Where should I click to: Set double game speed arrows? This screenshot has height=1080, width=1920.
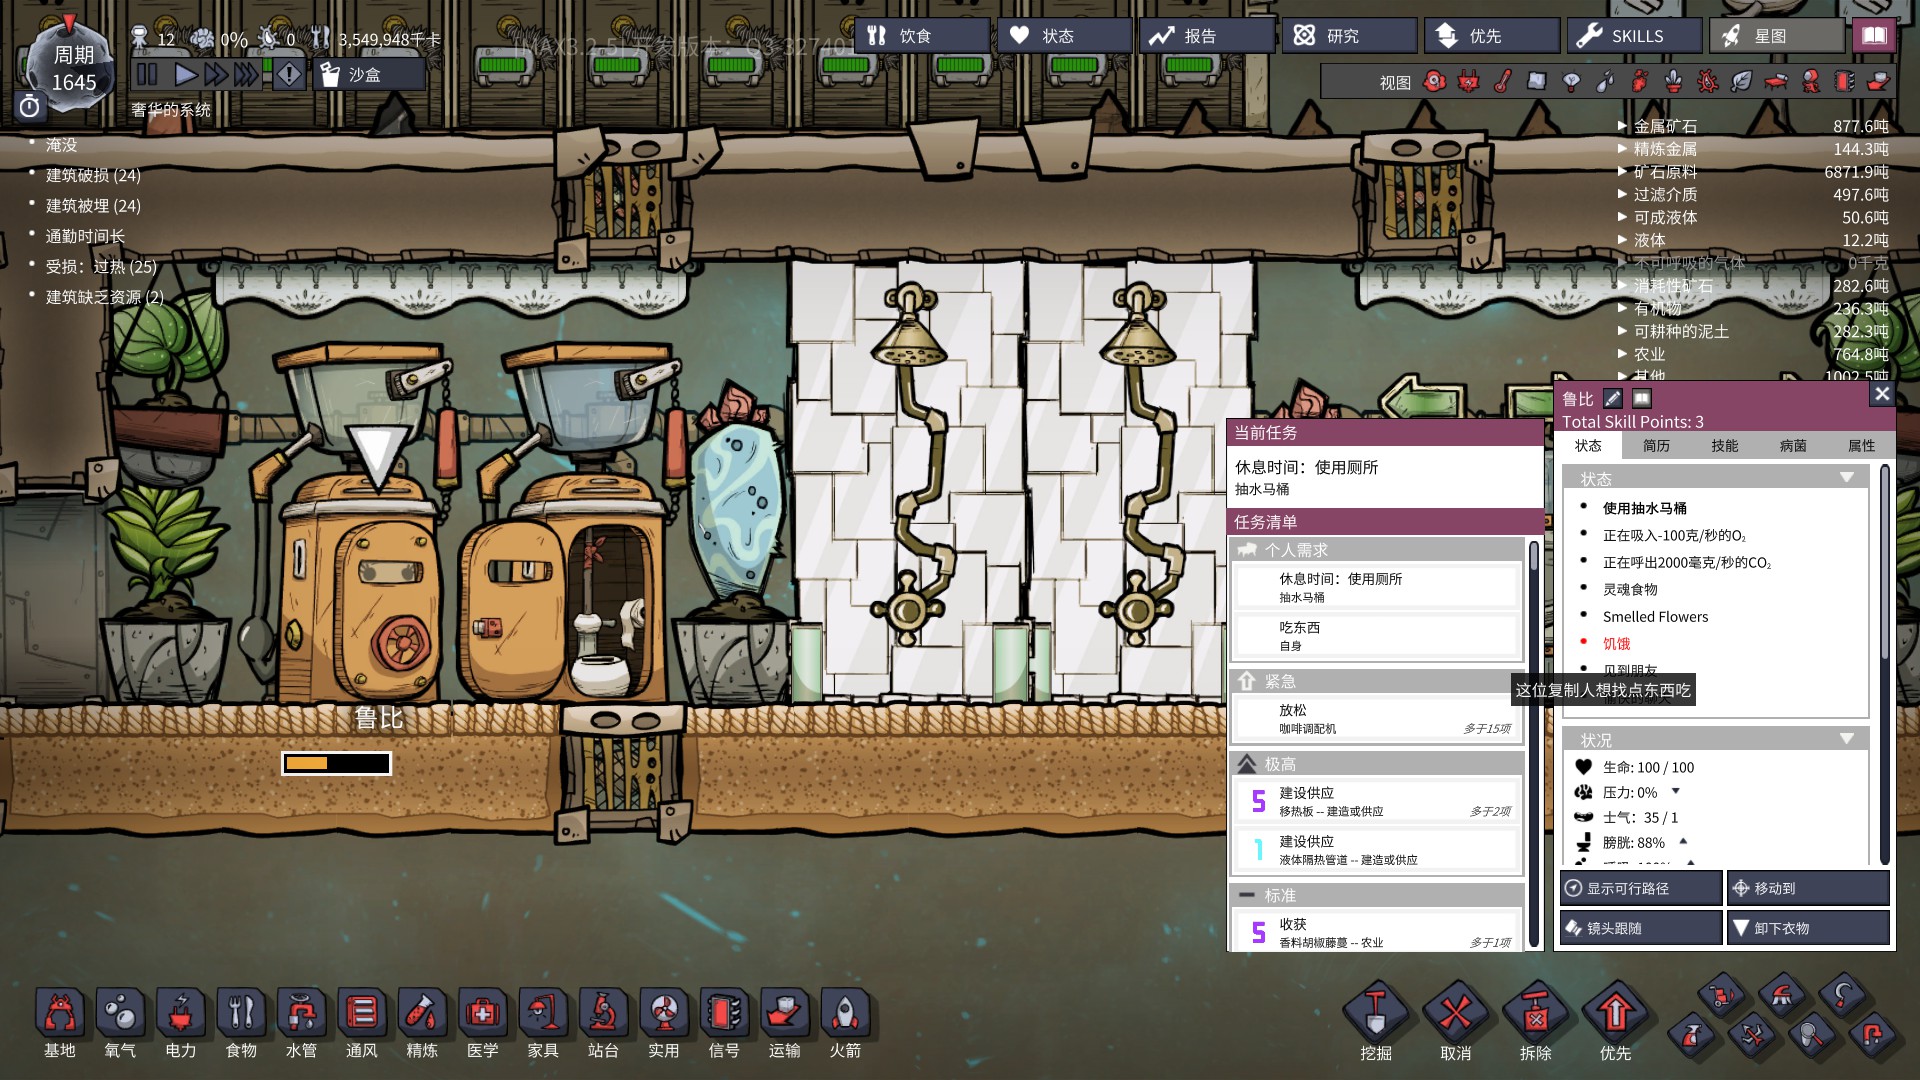coord(215,74)
